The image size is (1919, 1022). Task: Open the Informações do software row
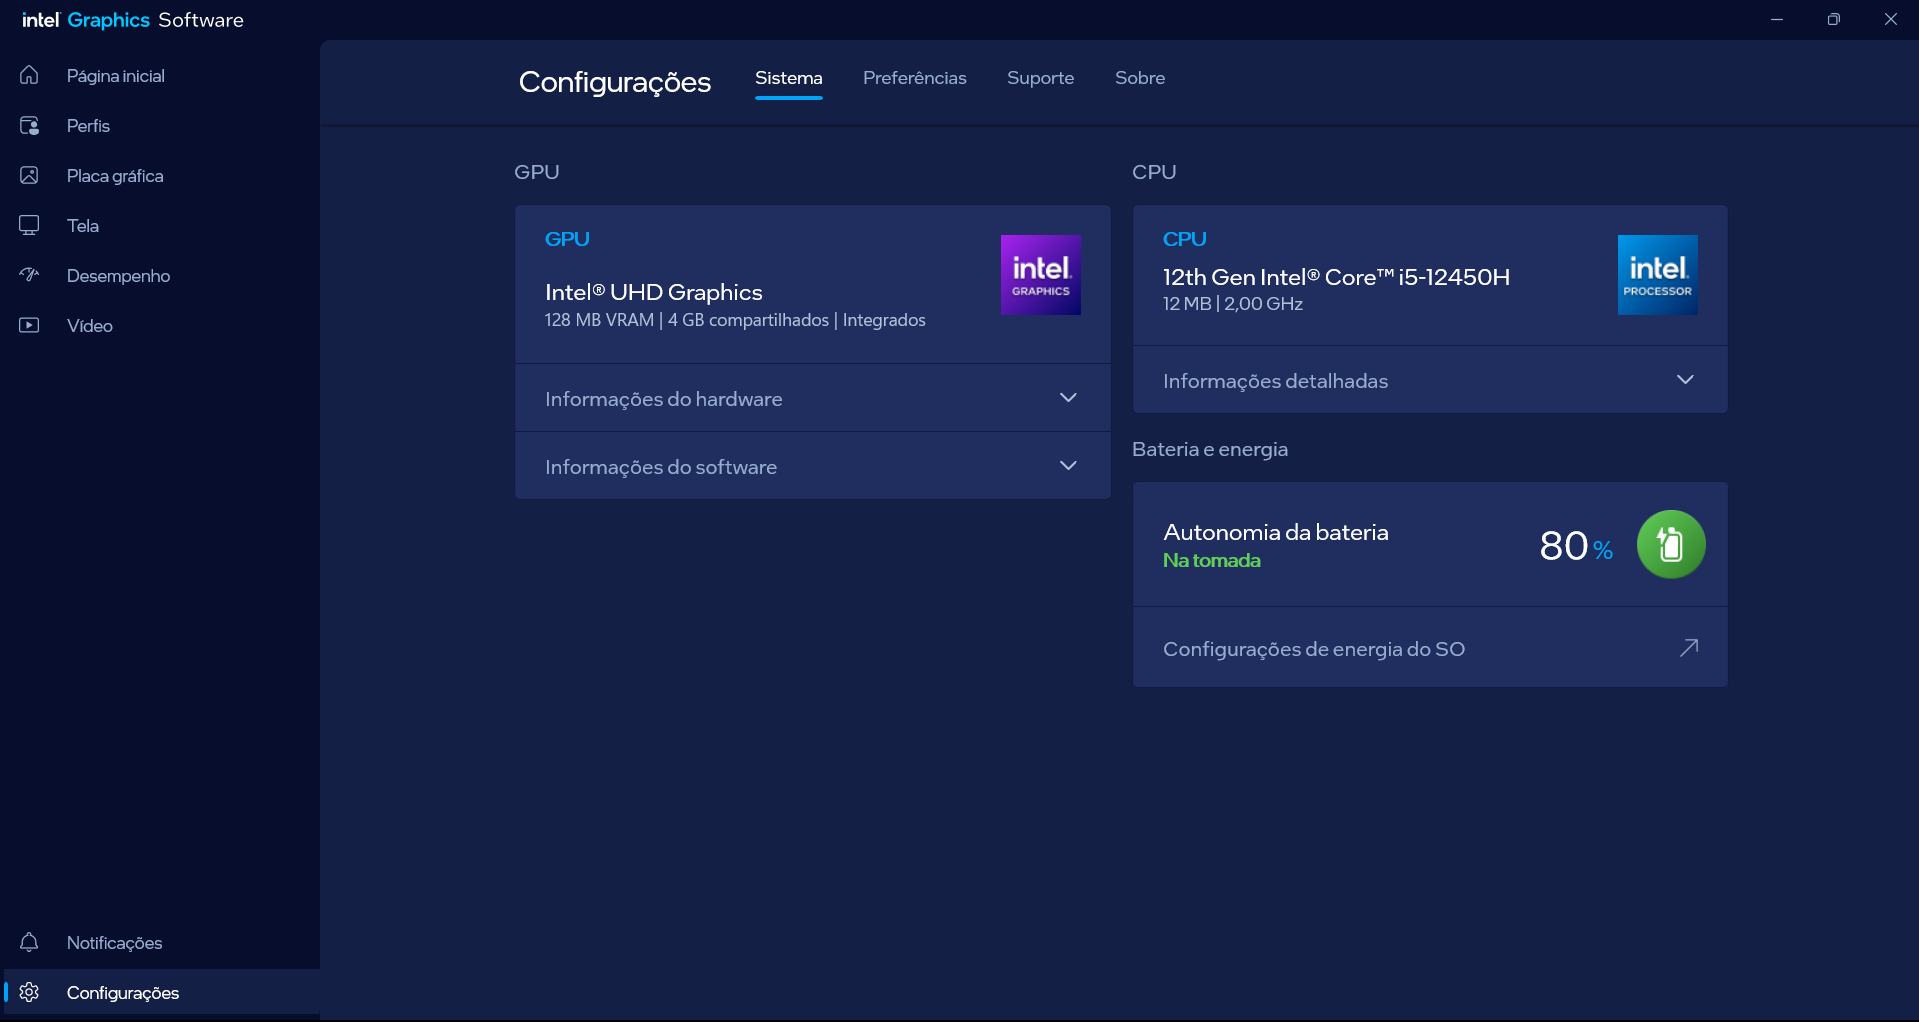coord(812,466)
